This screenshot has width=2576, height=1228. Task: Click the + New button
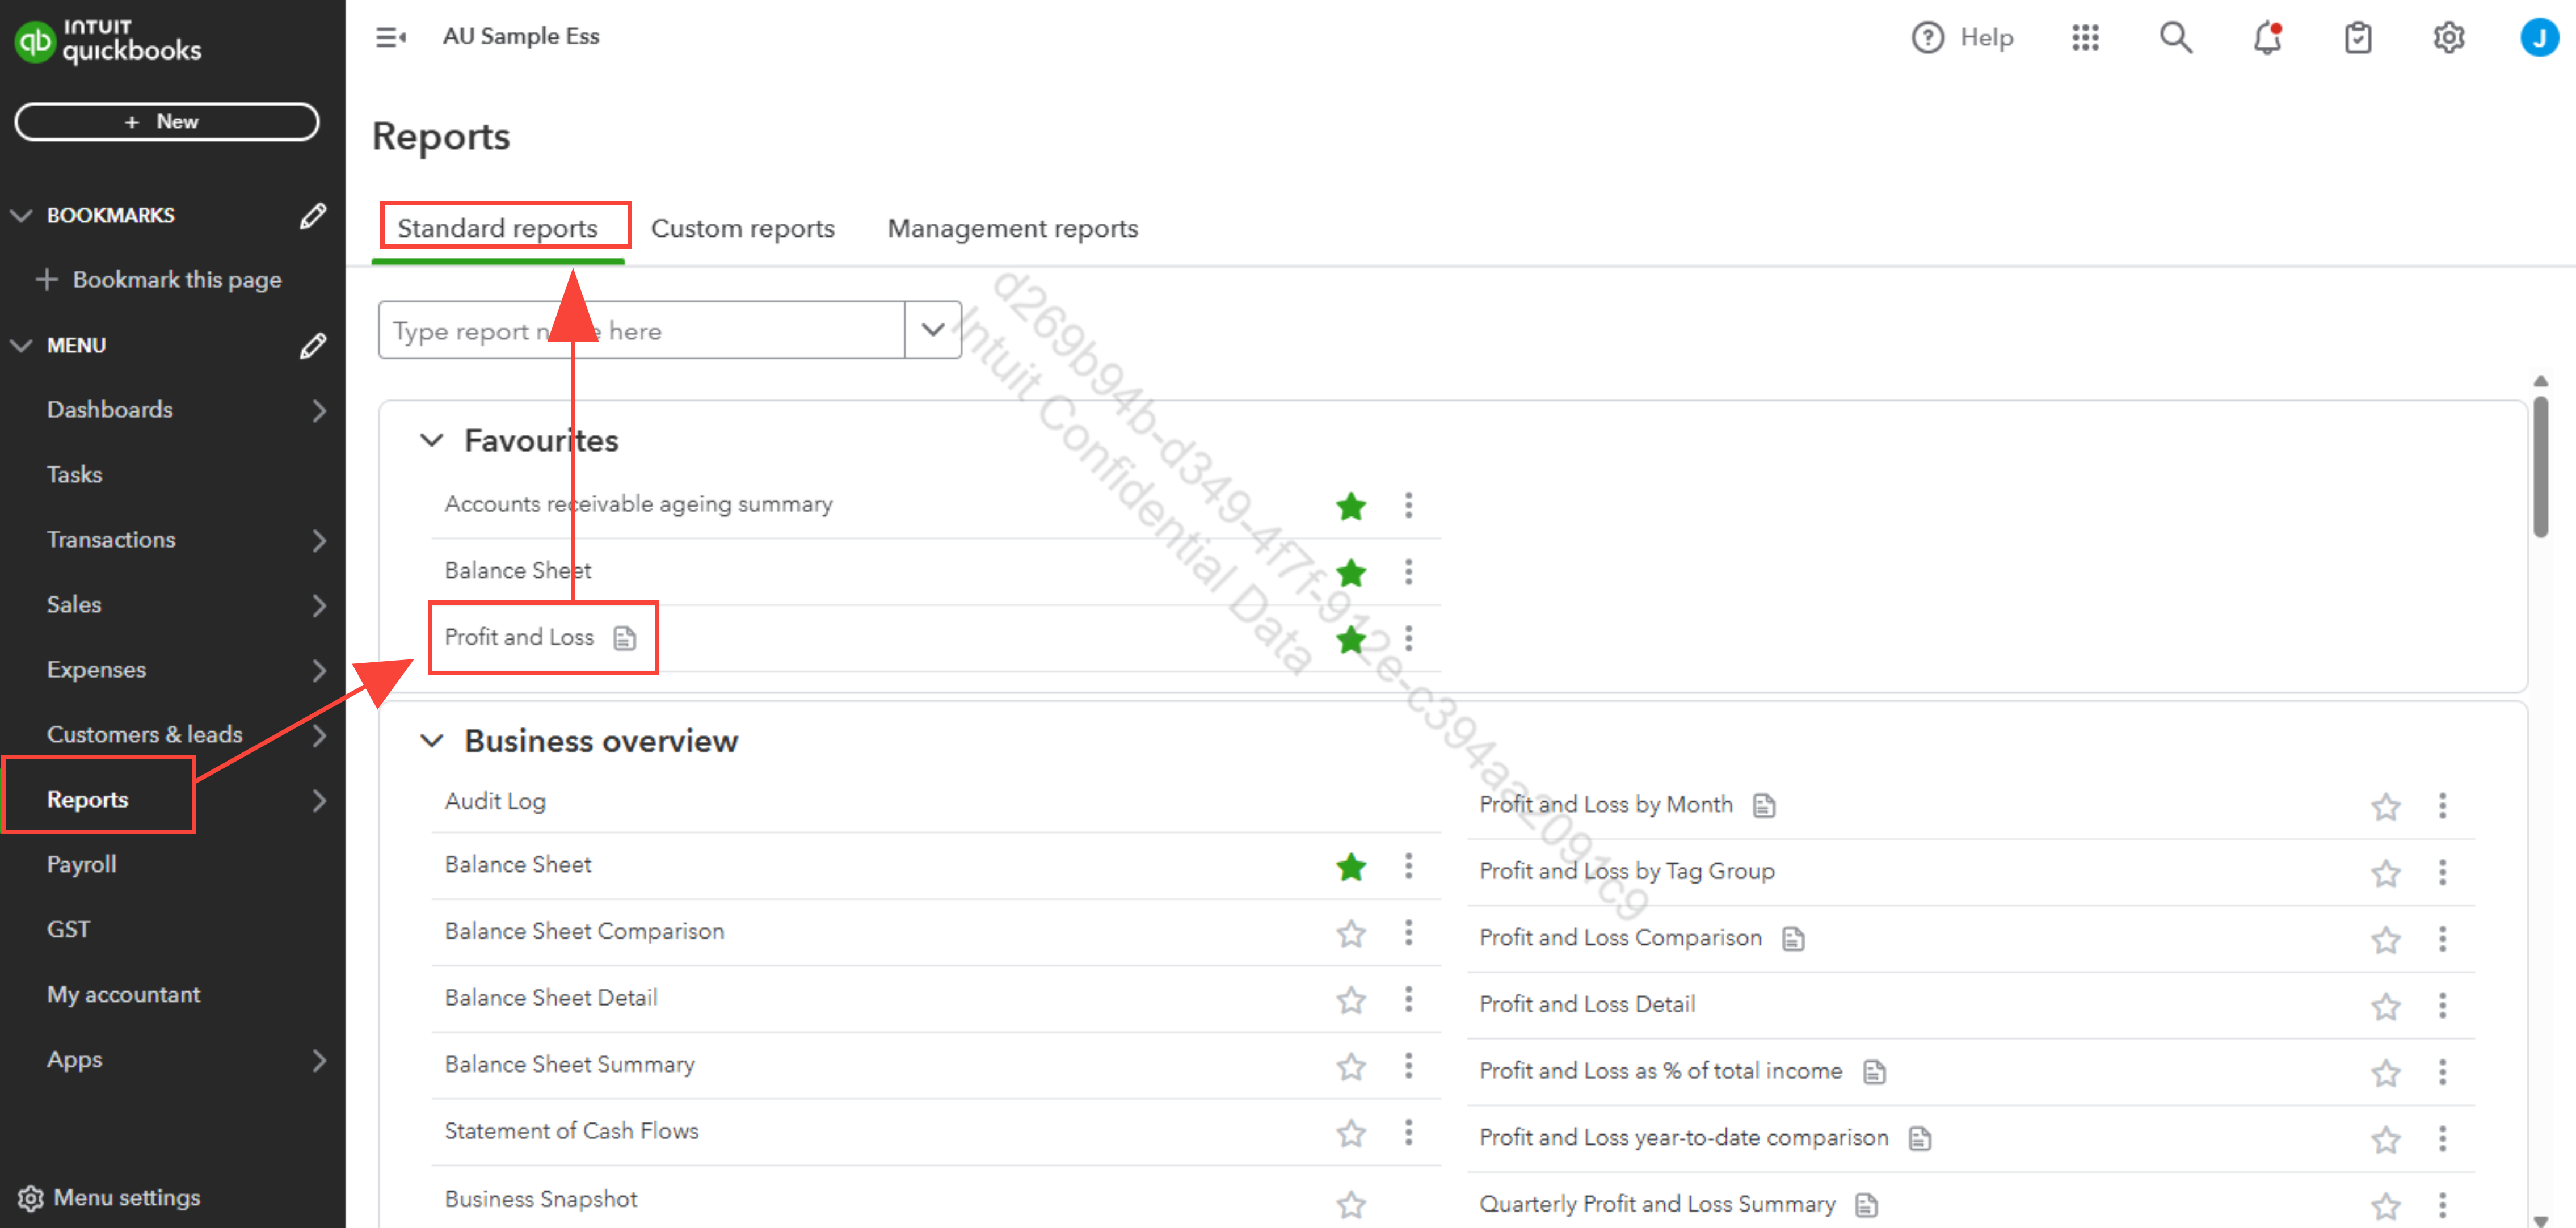point(166,121)
